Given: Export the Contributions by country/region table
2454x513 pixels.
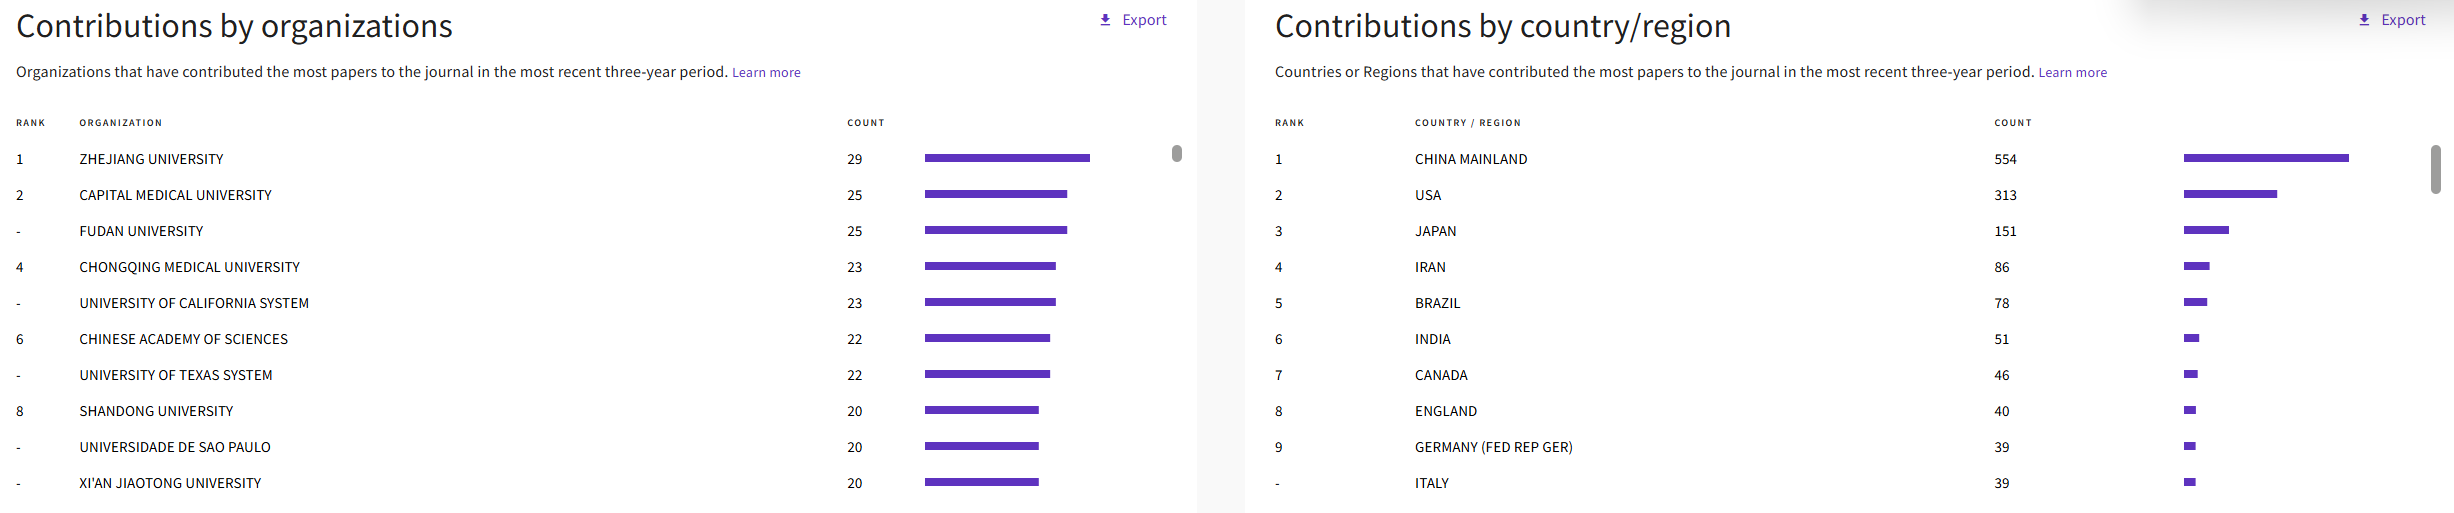Looking at the screenshot, I should click(2392, 20).
